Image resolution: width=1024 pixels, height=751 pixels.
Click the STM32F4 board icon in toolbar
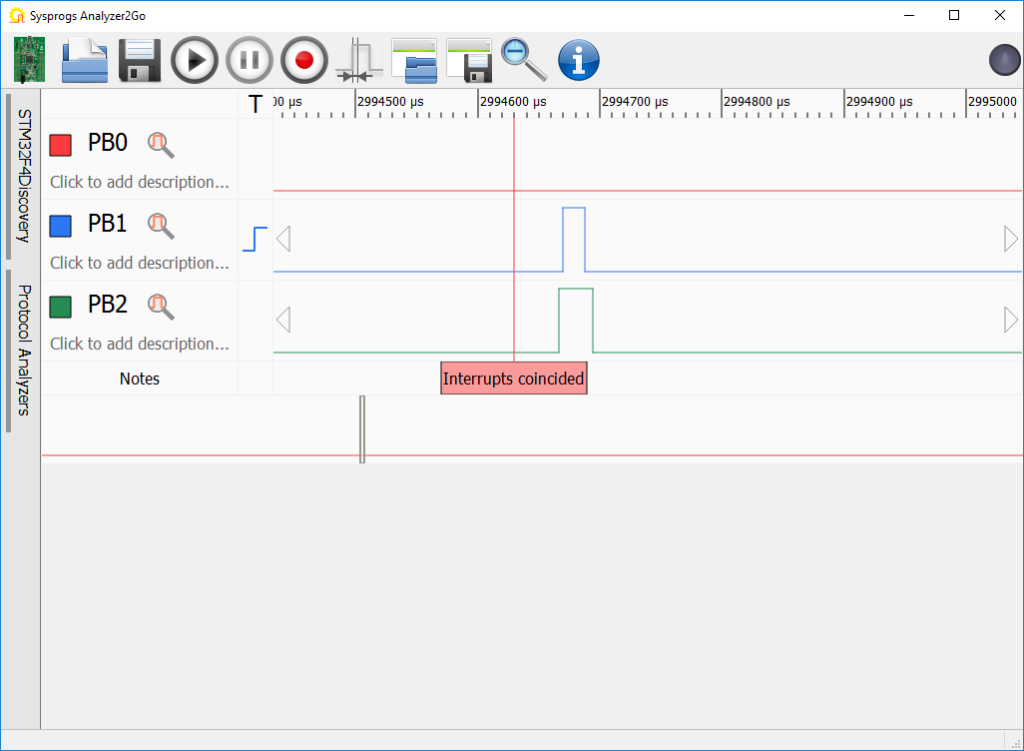click(x=28, y=59)
